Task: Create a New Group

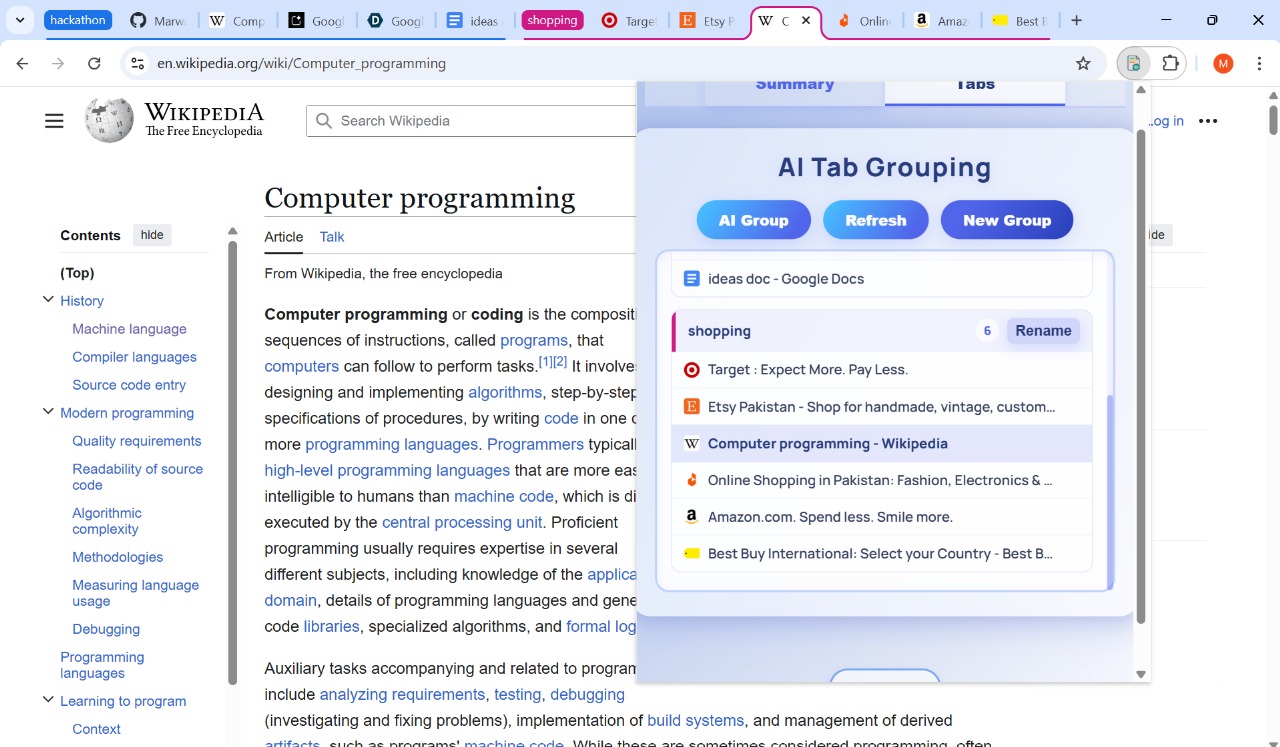Action: (1007, 220)
